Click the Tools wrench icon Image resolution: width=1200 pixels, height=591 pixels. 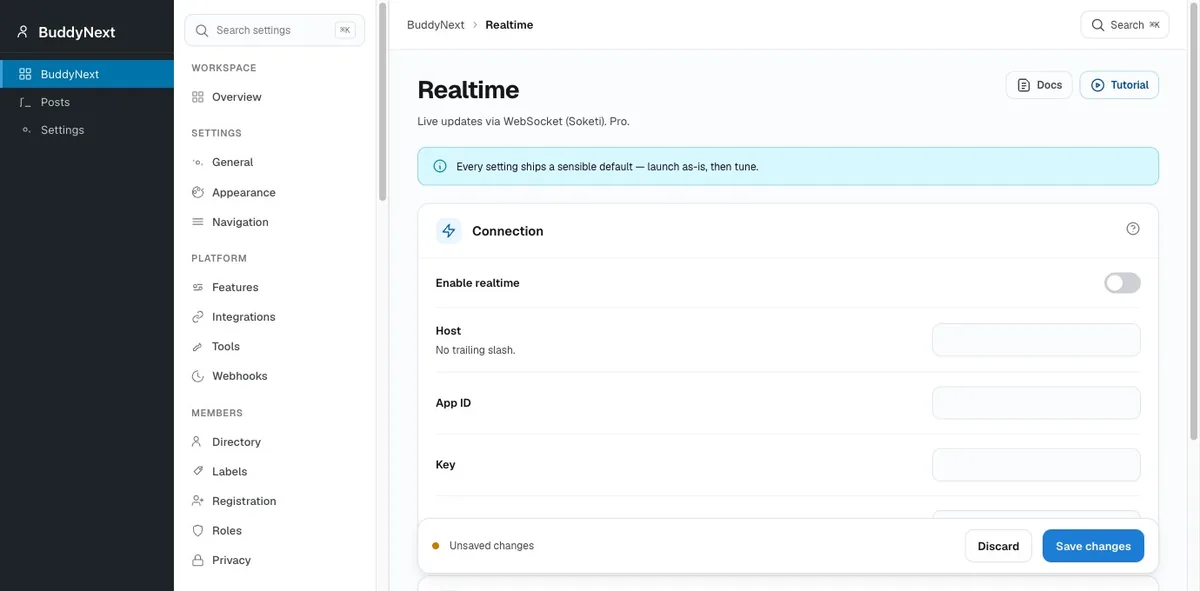click(x=198, y=346)
